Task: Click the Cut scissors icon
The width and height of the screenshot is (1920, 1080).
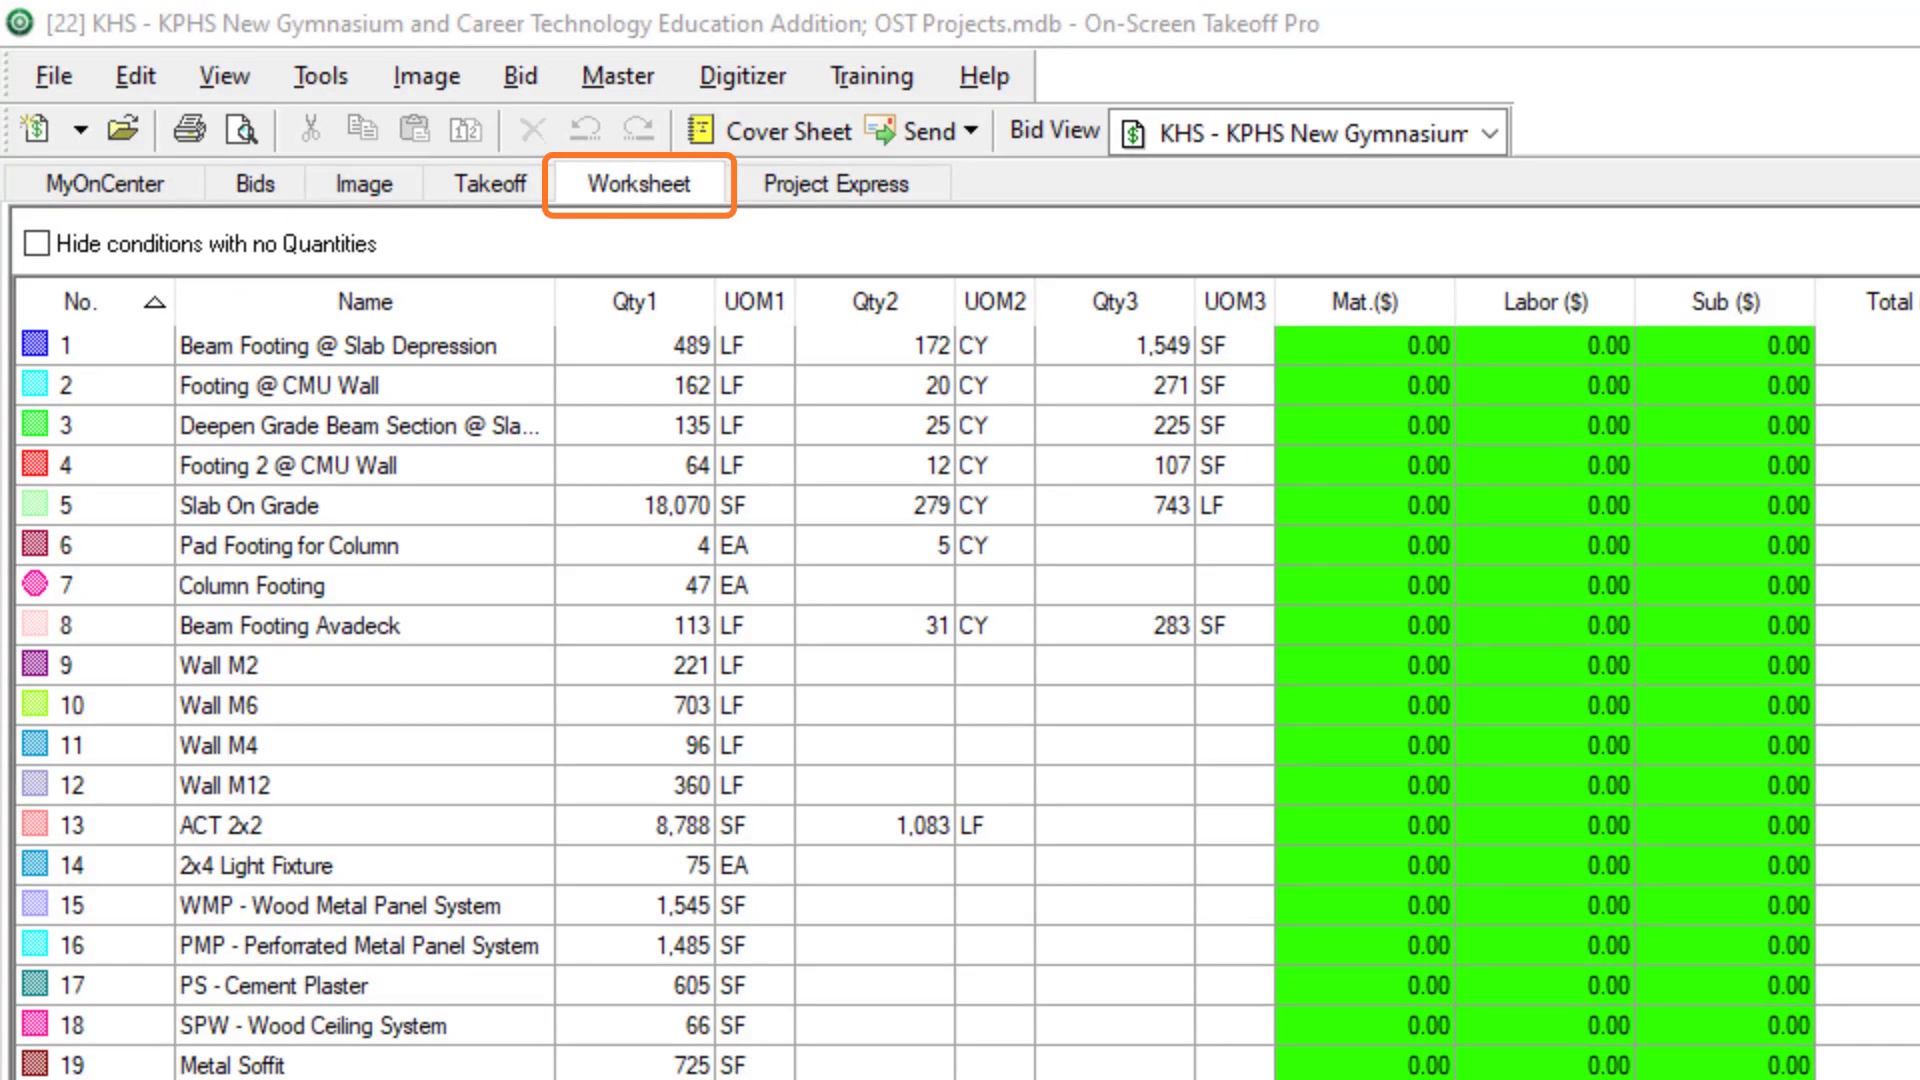Action: point(310,129)
